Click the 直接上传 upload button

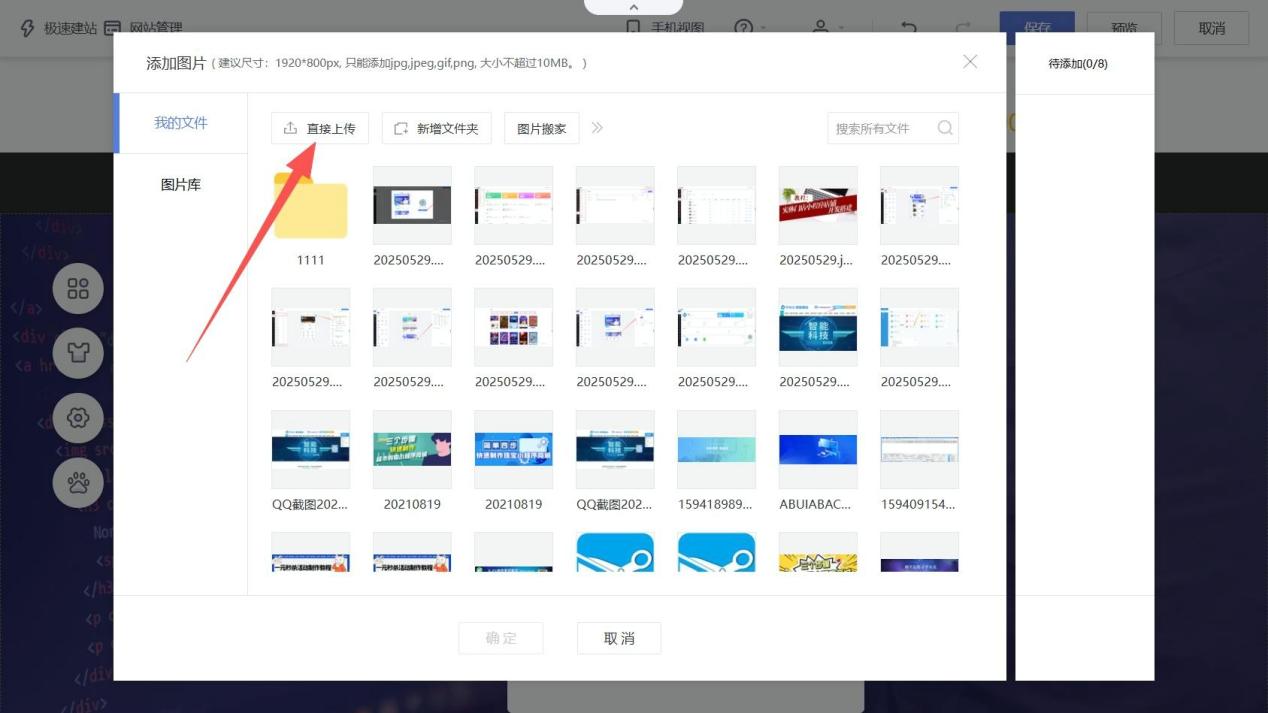320,128
